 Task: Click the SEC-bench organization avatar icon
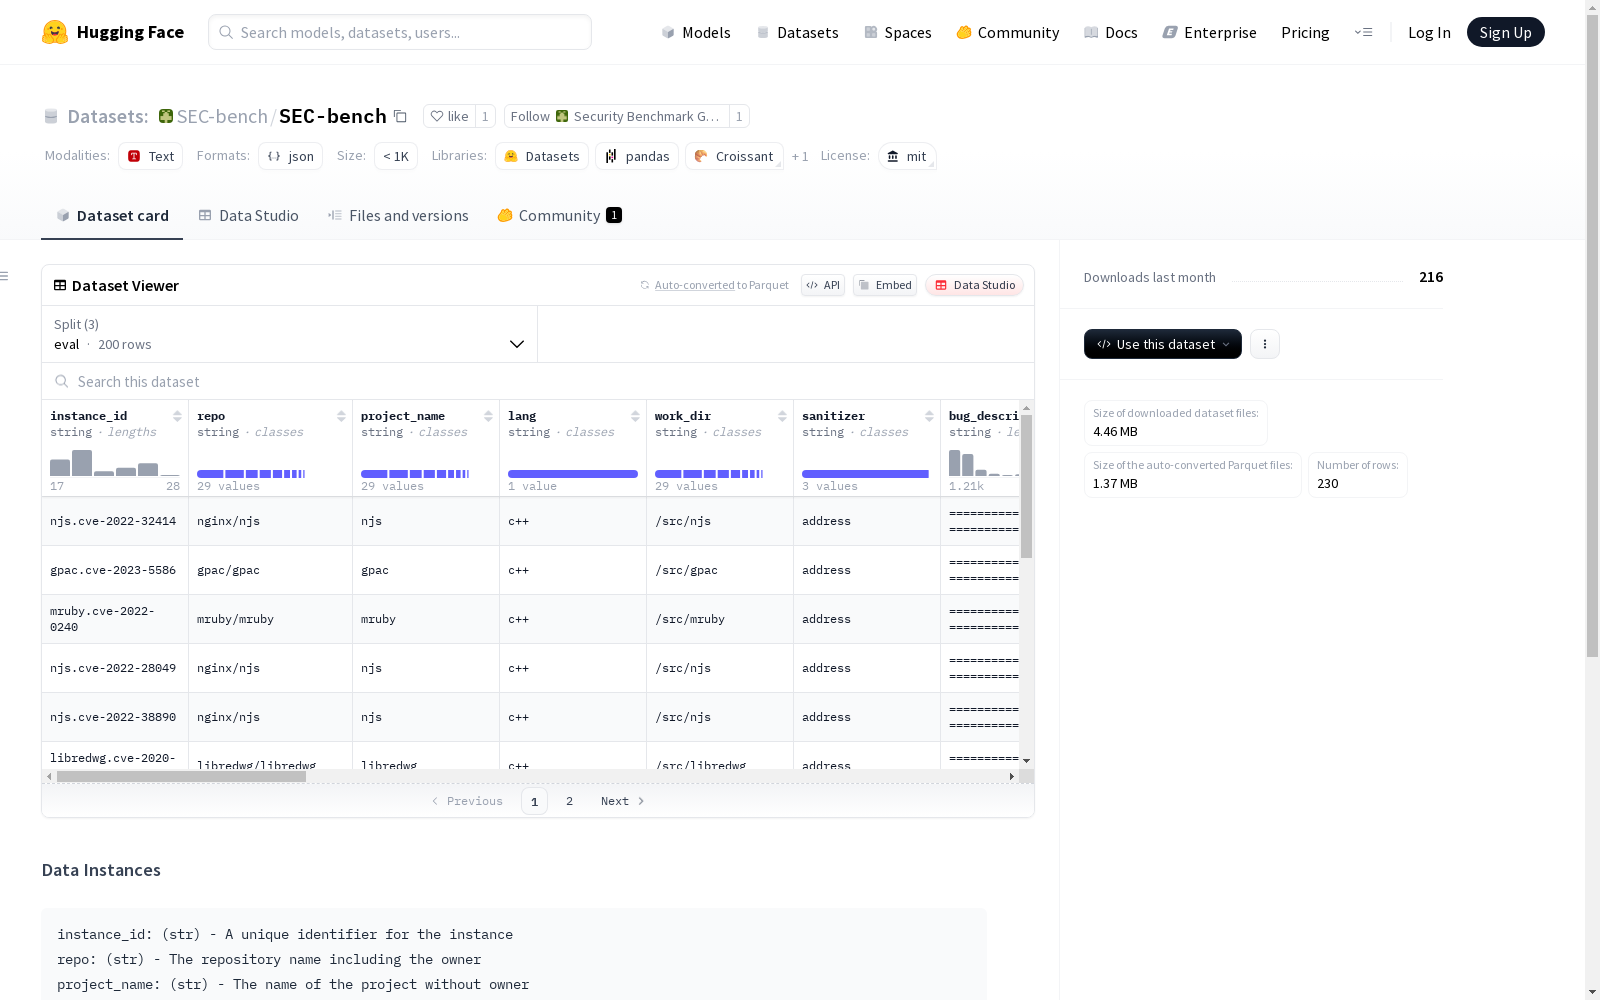point(166,116)
